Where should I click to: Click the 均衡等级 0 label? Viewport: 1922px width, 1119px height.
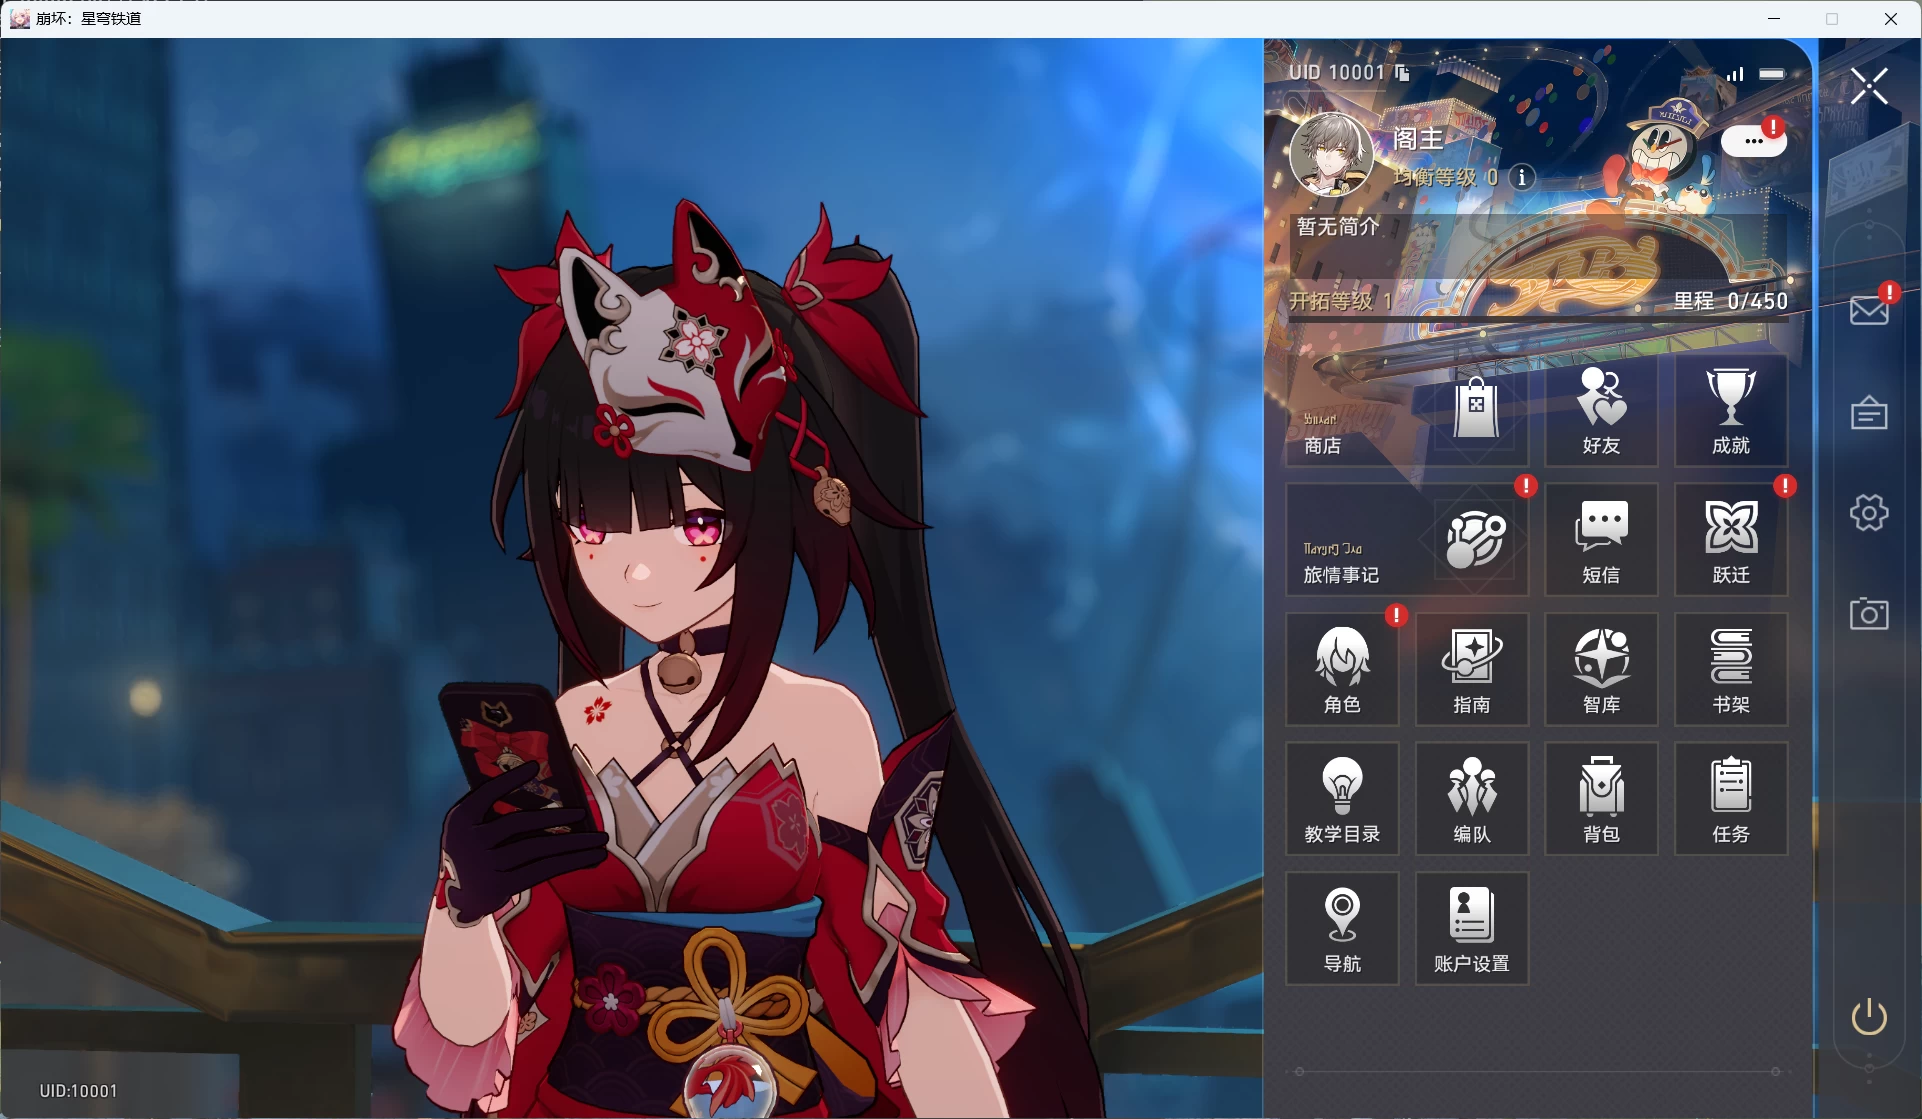tap(1445, 177)
